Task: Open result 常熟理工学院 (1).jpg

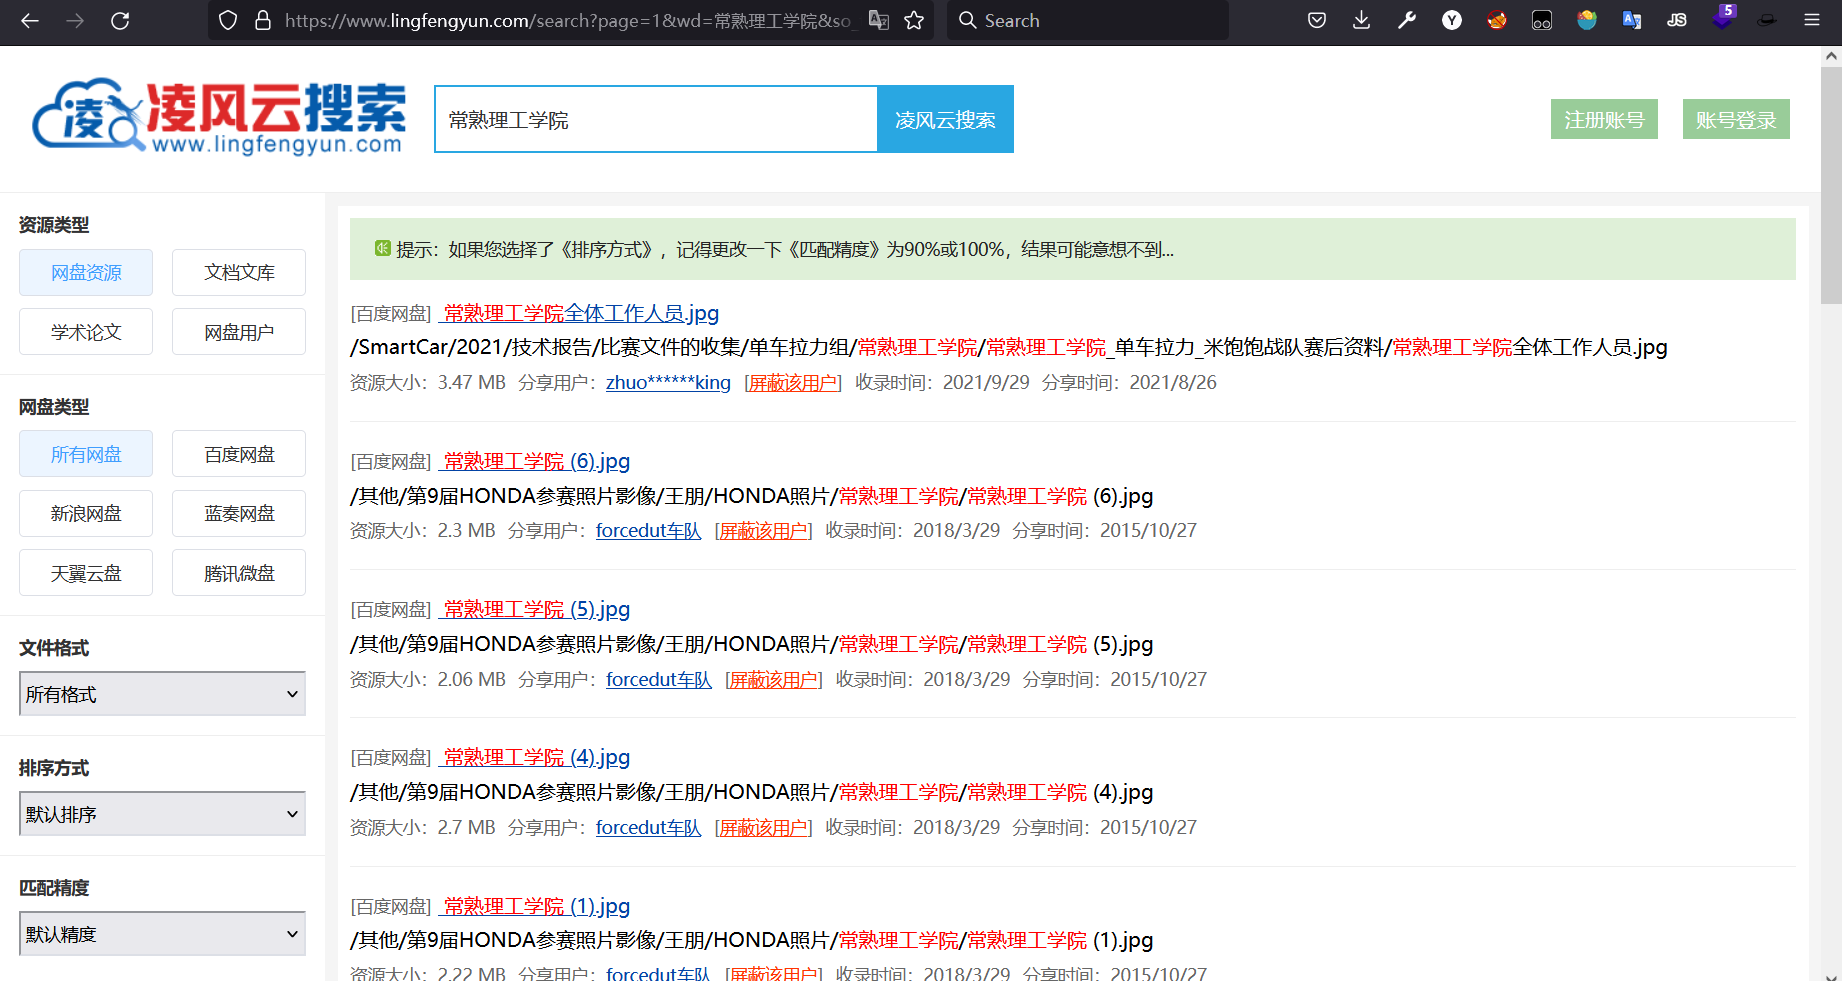Action: click(x=535, y=906)
